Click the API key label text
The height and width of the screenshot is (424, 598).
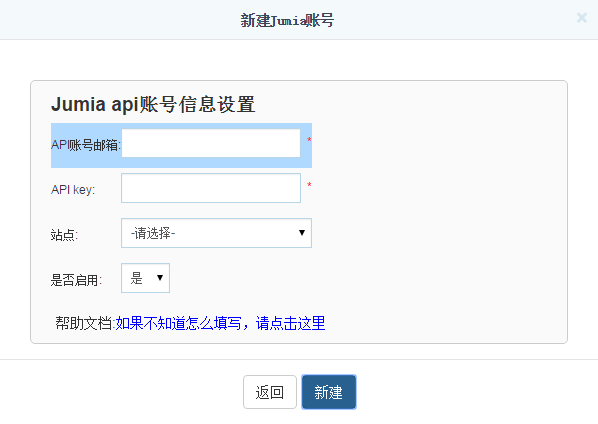pos(73,190)
